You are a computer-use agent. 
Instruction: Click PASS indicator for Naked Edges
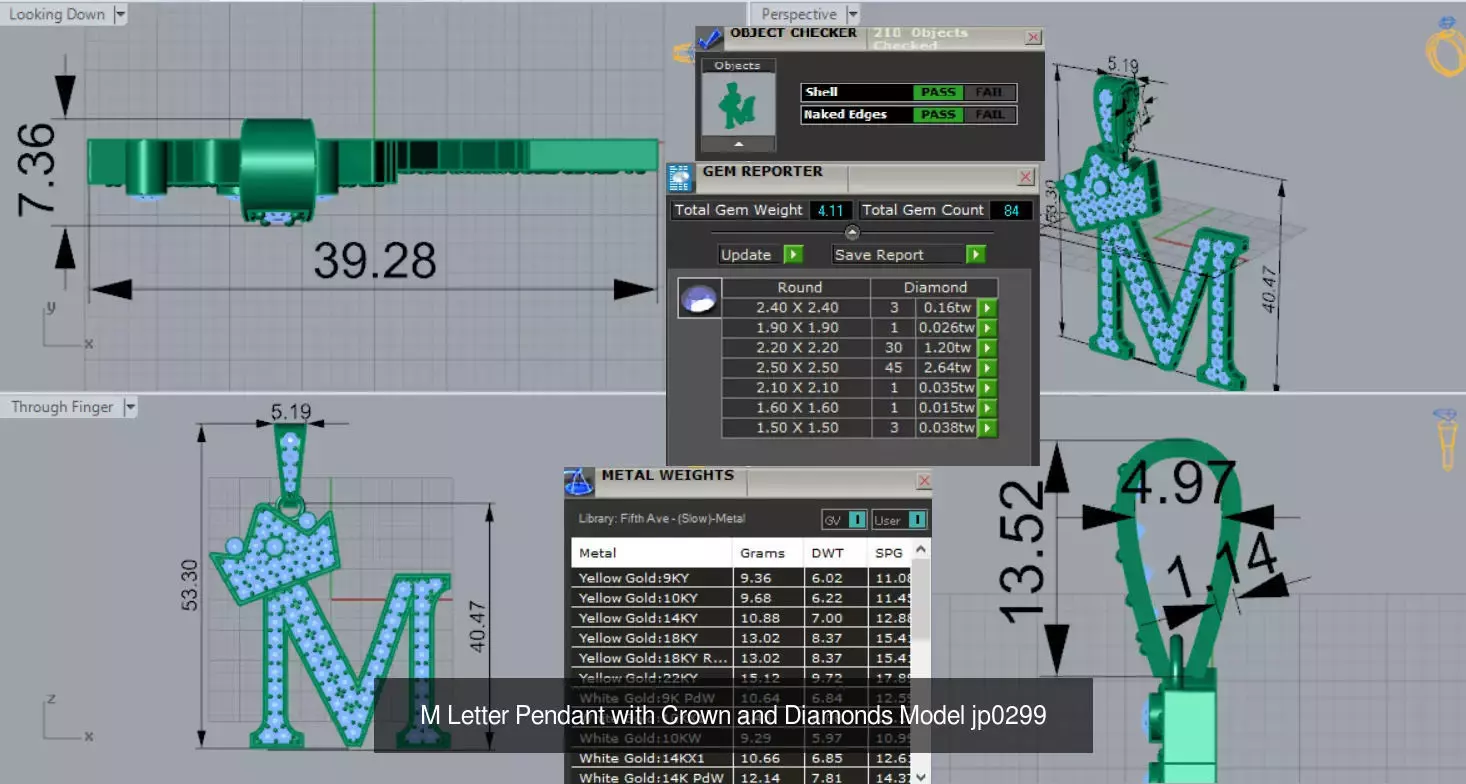[938, 114]
